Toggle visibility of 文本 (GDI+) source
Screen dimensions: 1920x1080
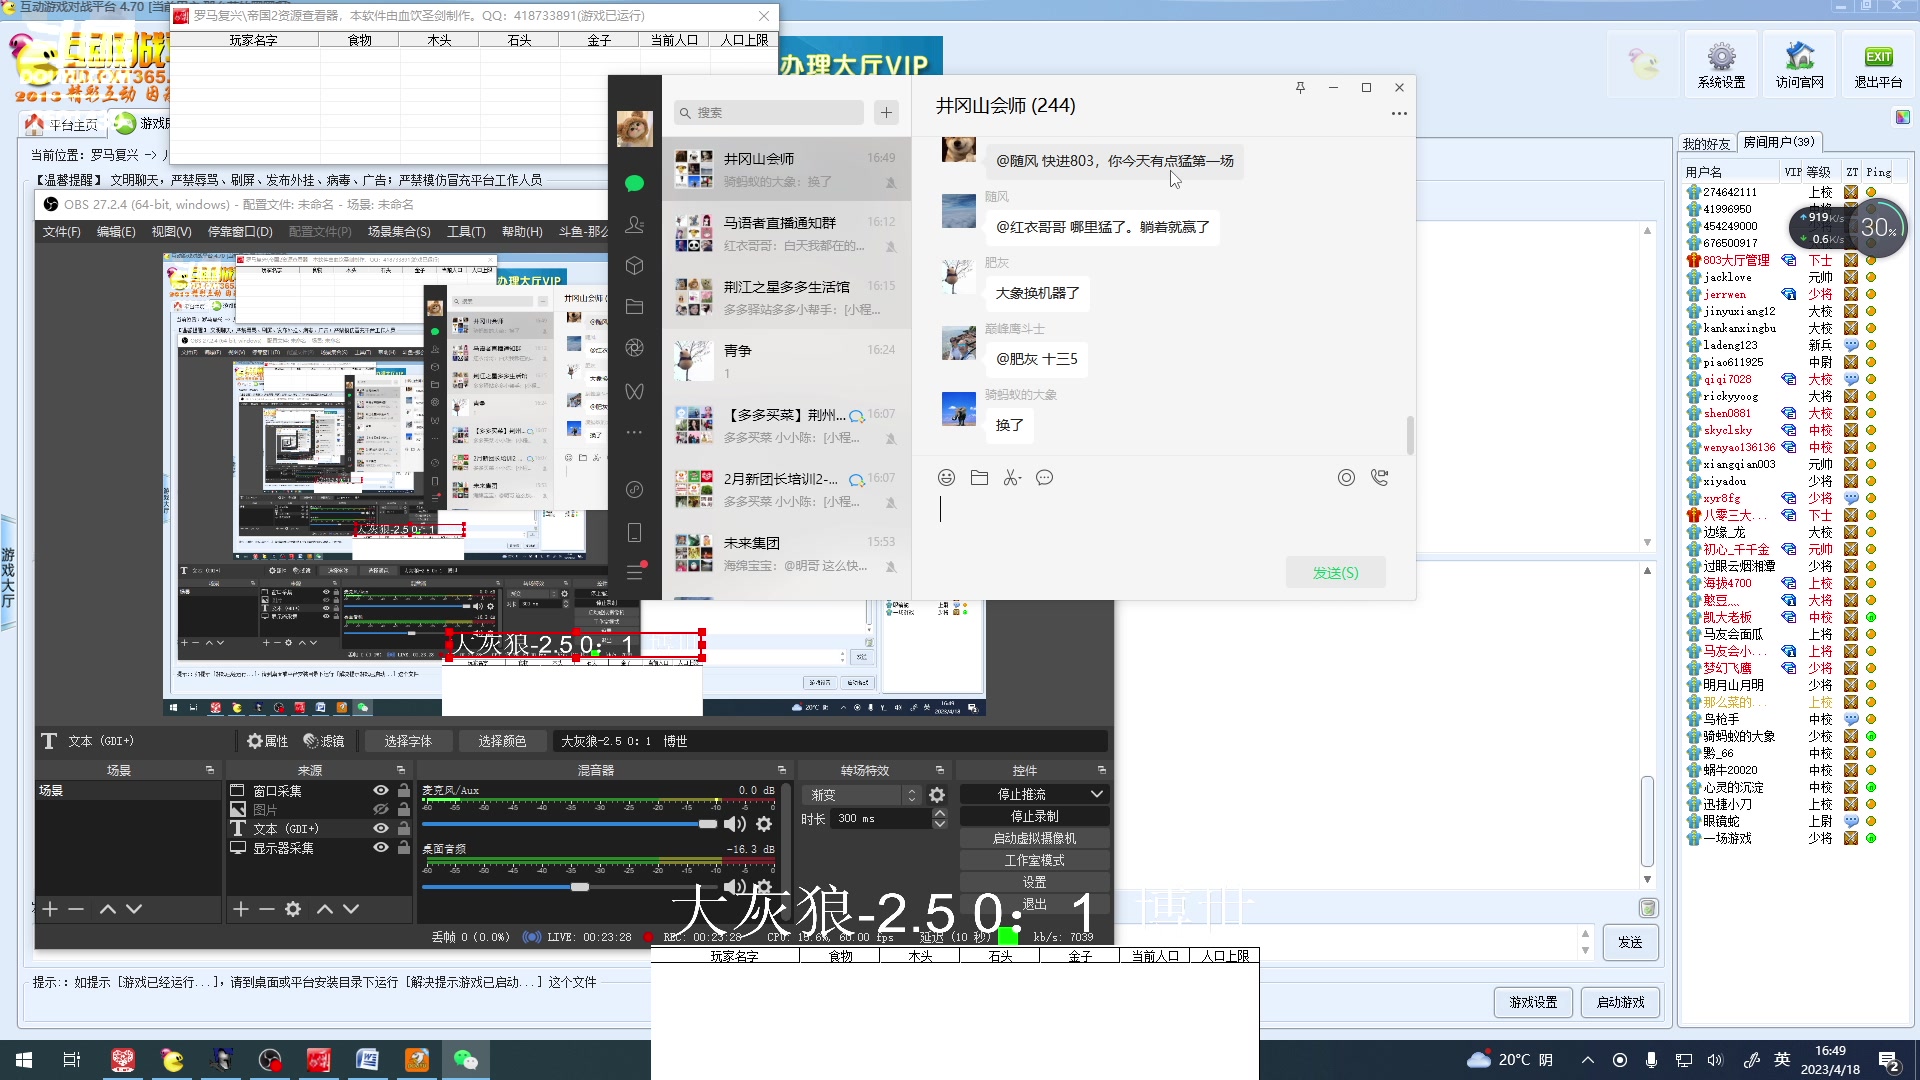pyautogui.click(x=381, y=829)
